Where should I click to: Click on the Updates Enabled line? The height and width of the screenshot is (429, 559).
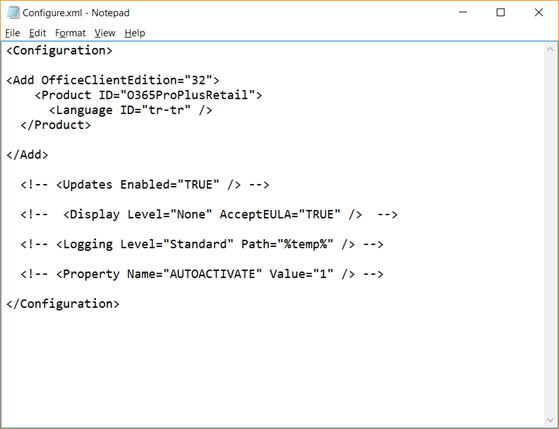tap(145, 184)
